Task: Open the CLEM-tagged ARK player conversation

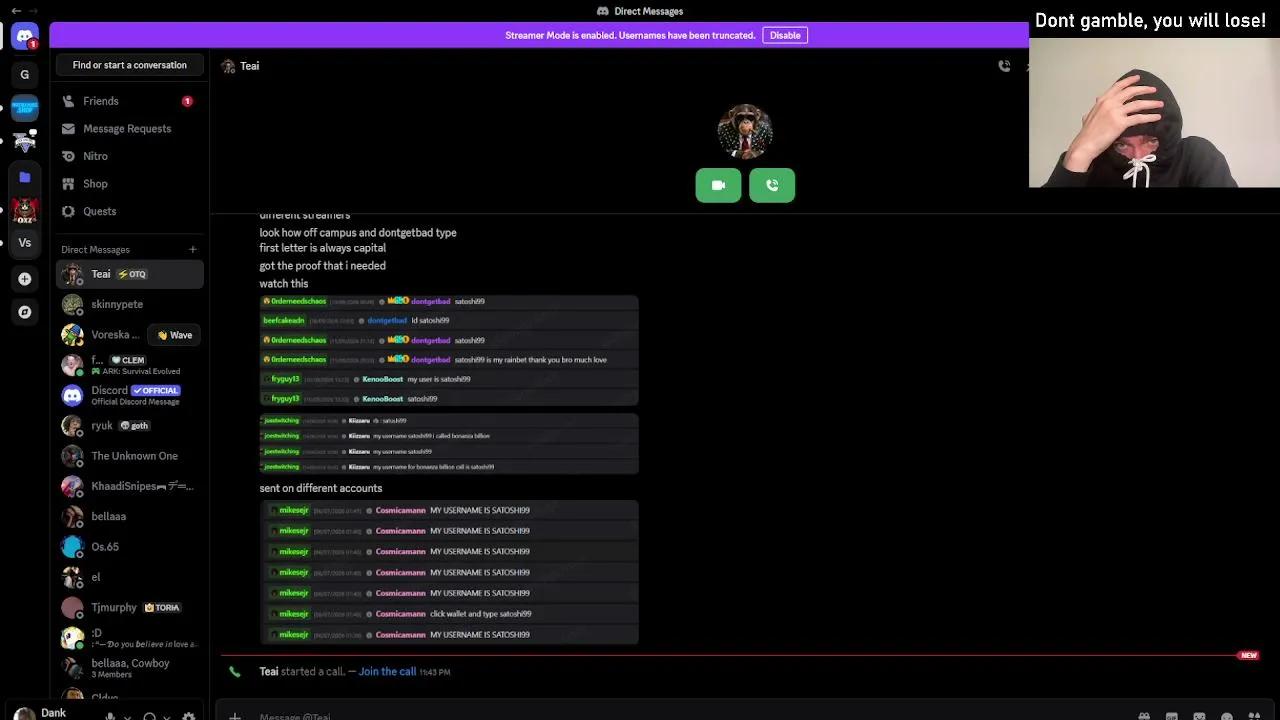Action: tap(130, 365)
